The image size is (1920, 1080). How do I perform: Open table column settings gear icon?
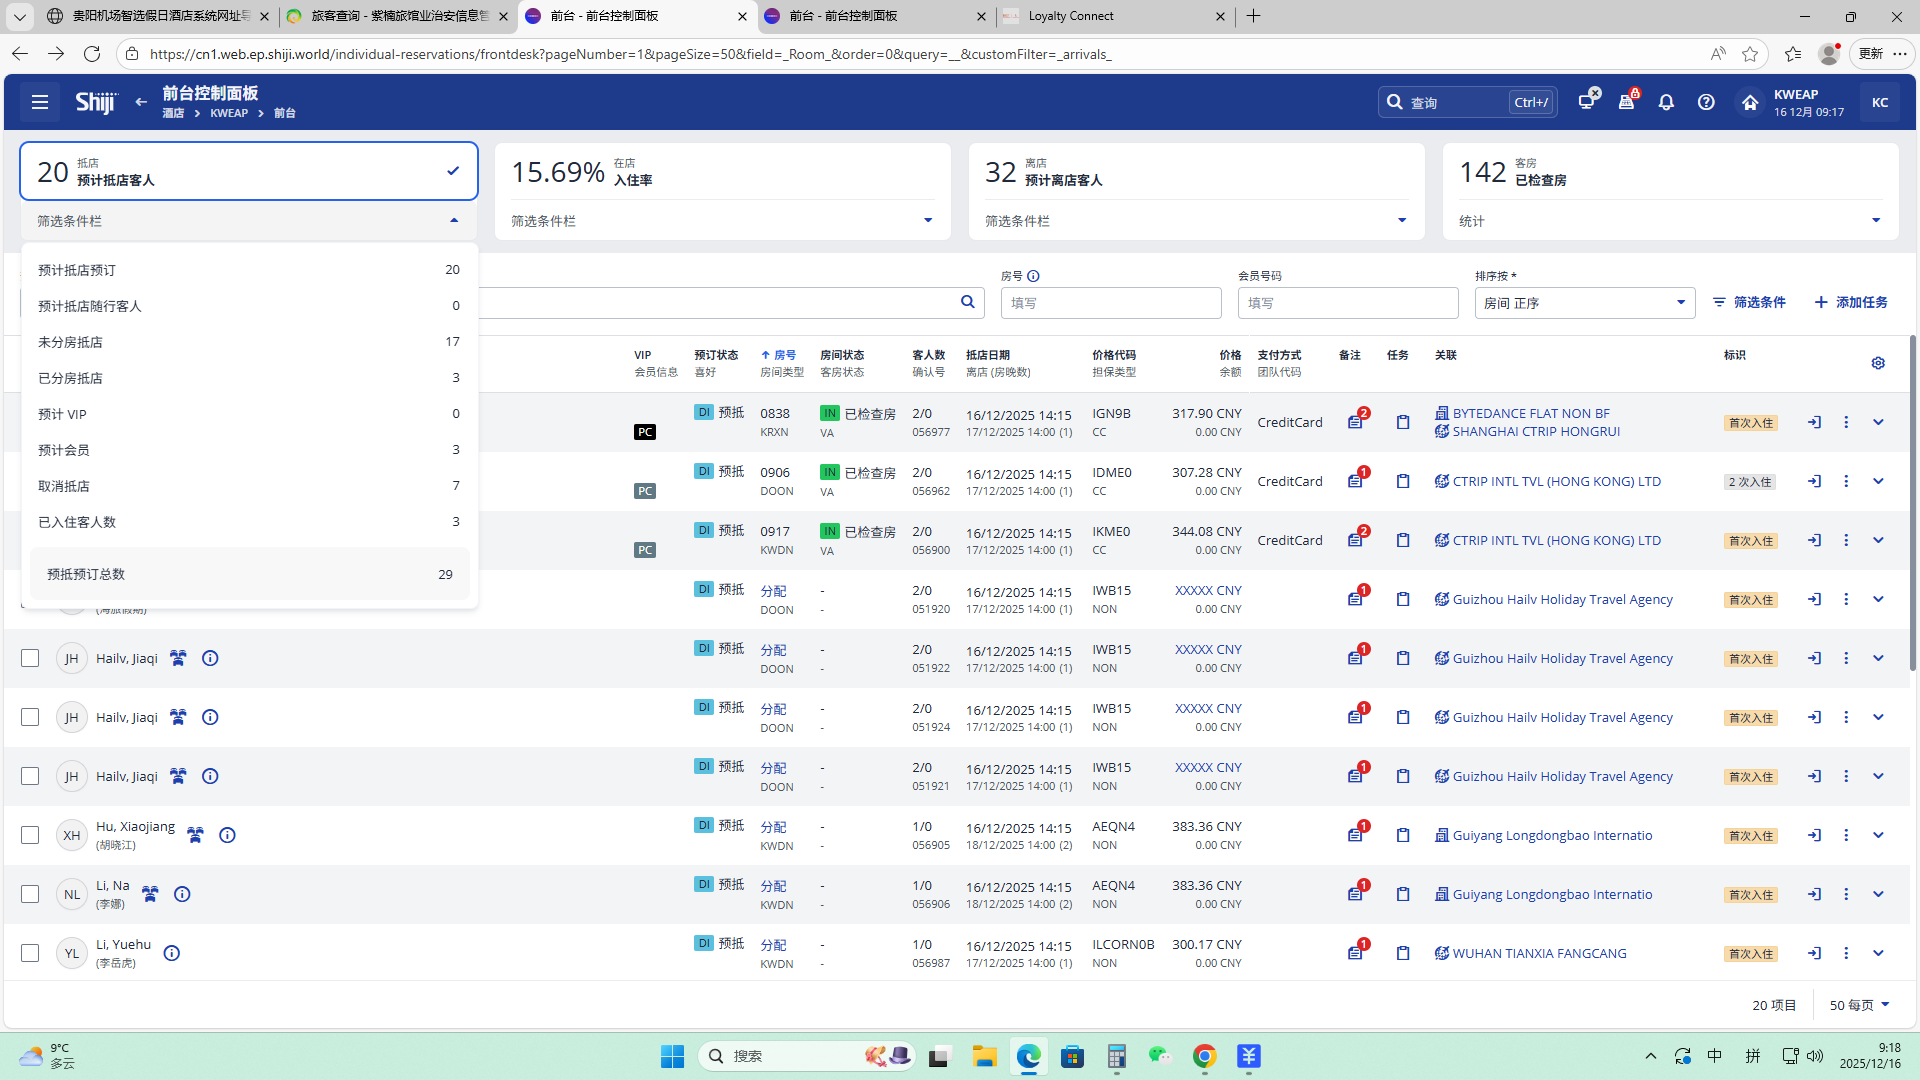(1878, 363)
